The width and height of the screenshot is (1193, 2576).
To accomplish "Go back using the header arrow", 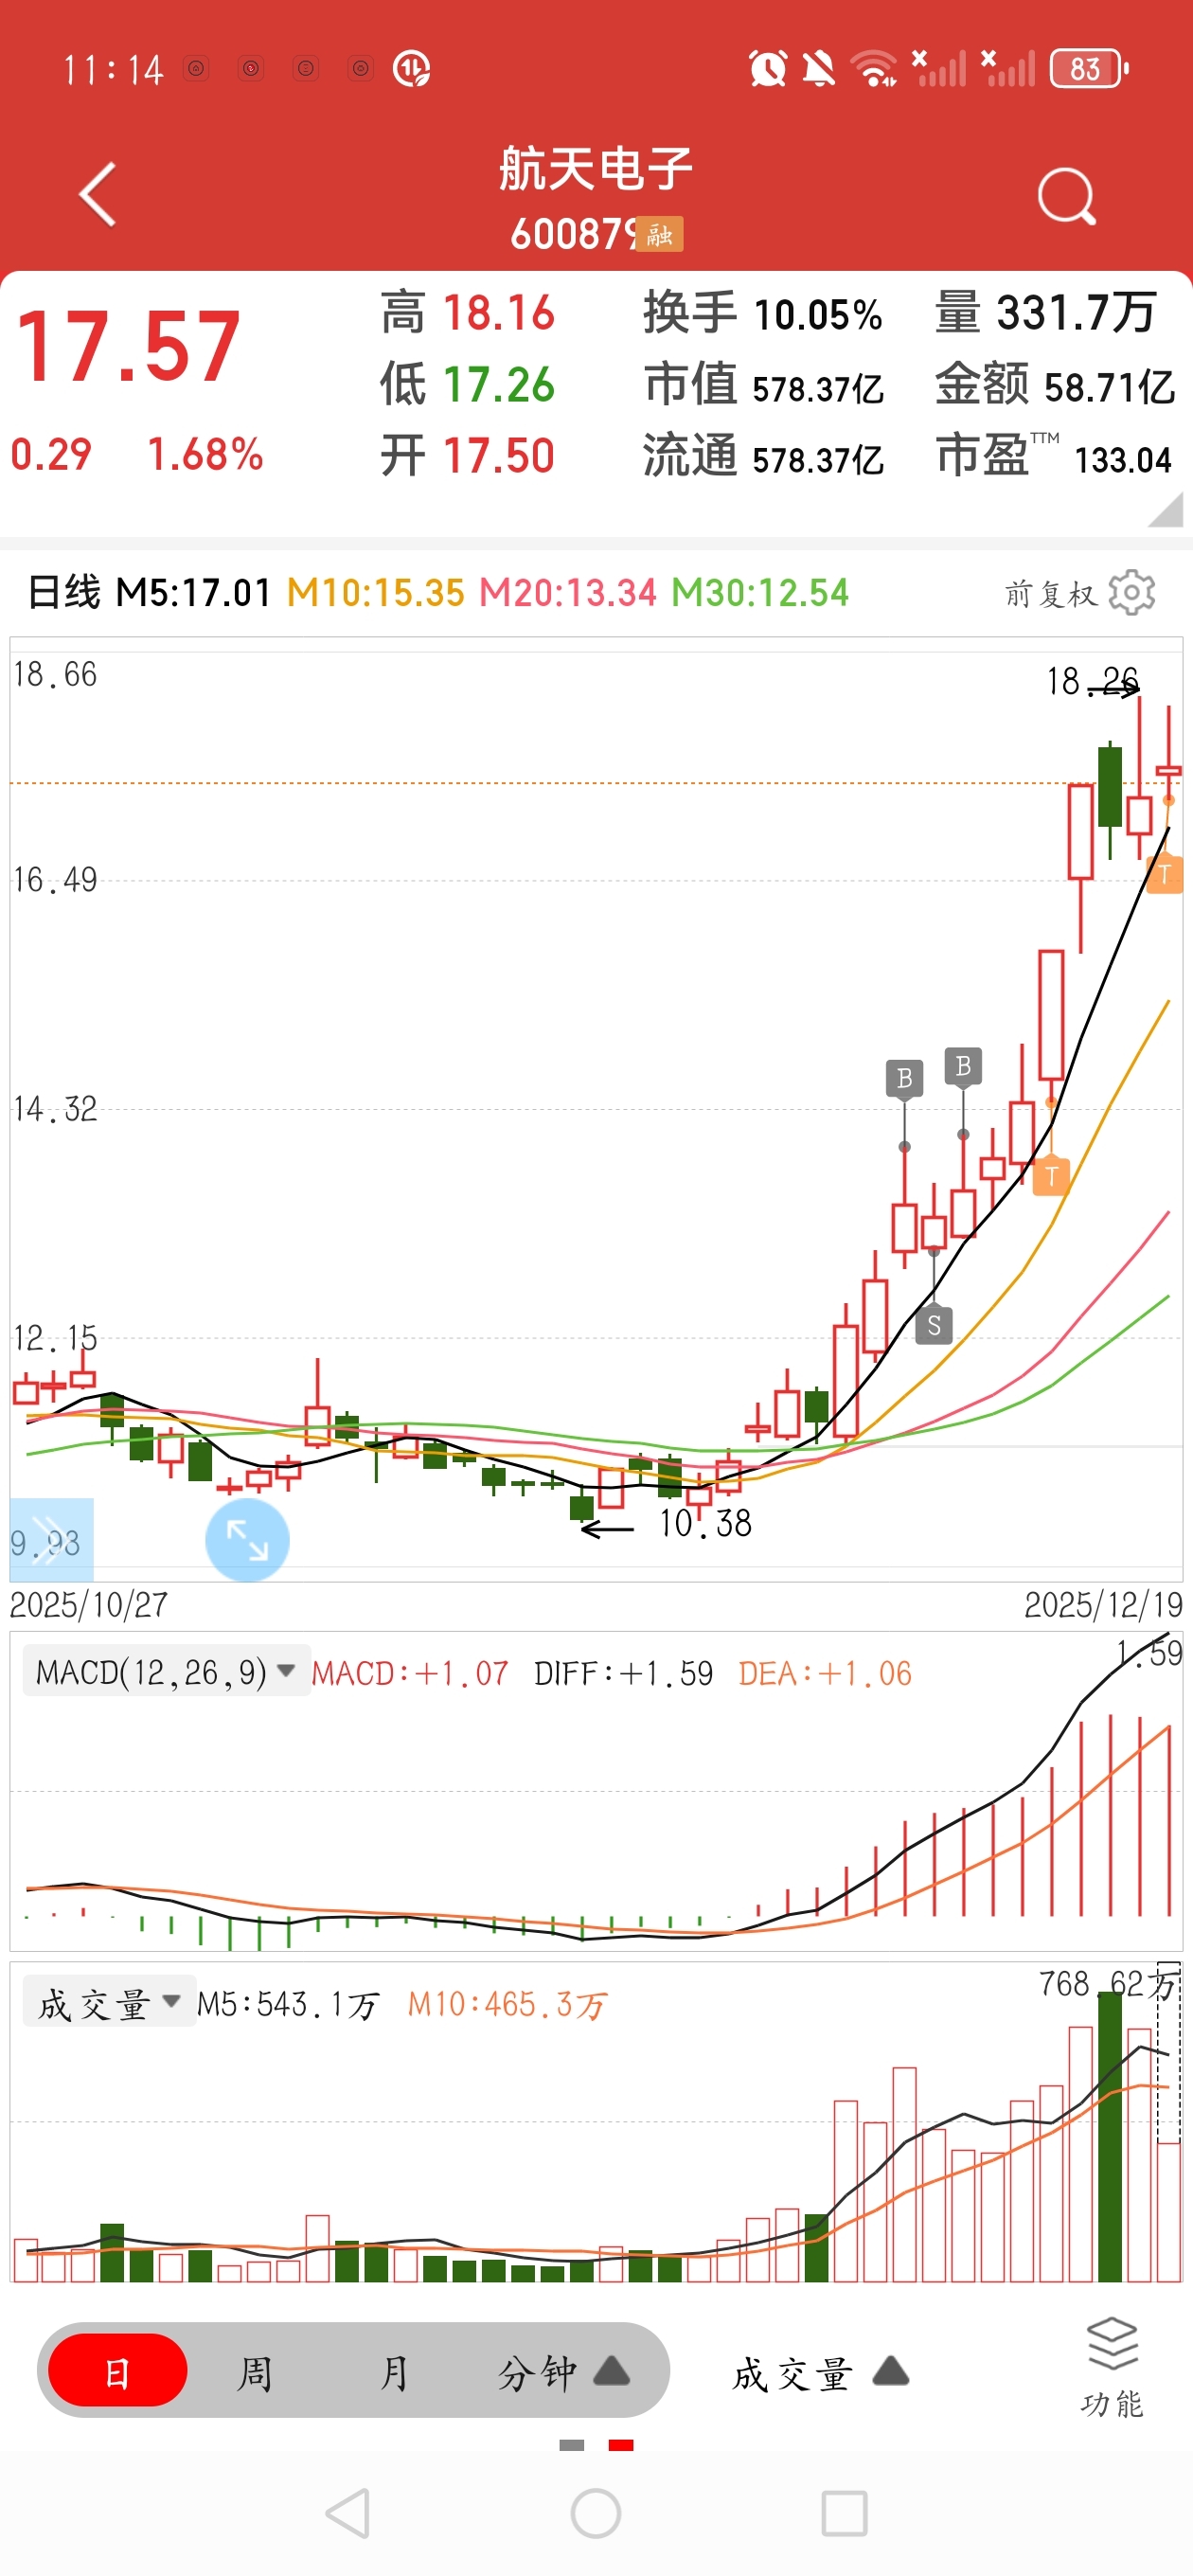I will point(97,195).
